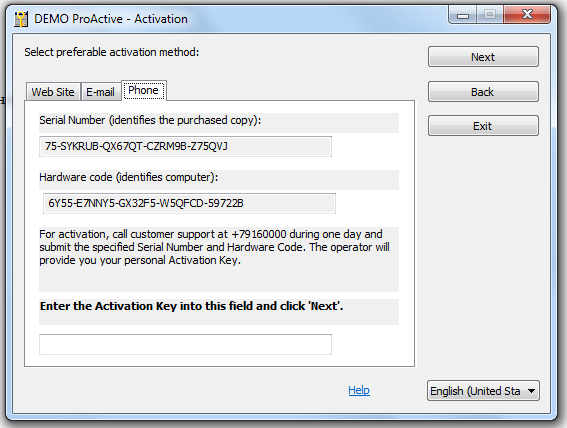Switch to the Web Site tab
The image size is (567, 428).
pyautogui.click(x=53, y=92)
